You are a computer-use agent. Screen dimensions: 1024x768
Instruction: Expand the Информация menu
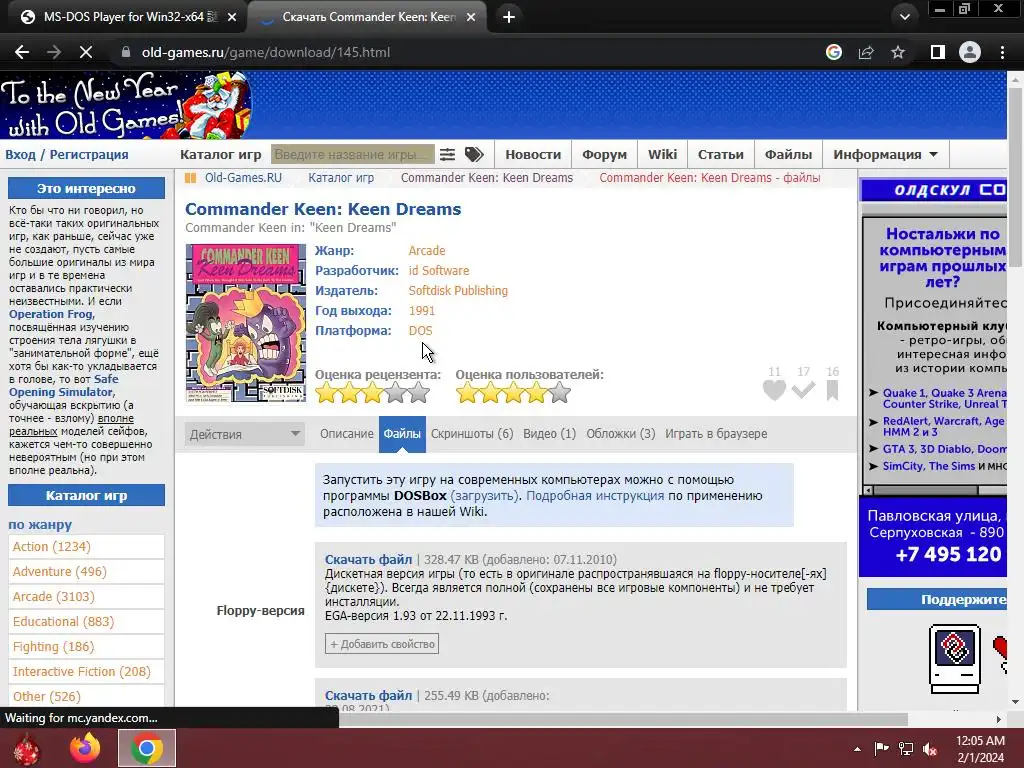(x=885, y=155)
